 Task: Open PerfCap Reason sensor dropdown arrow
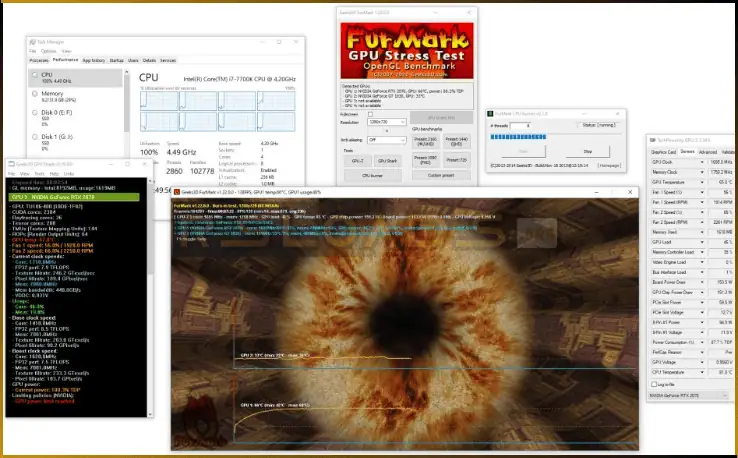coord(702,352)
